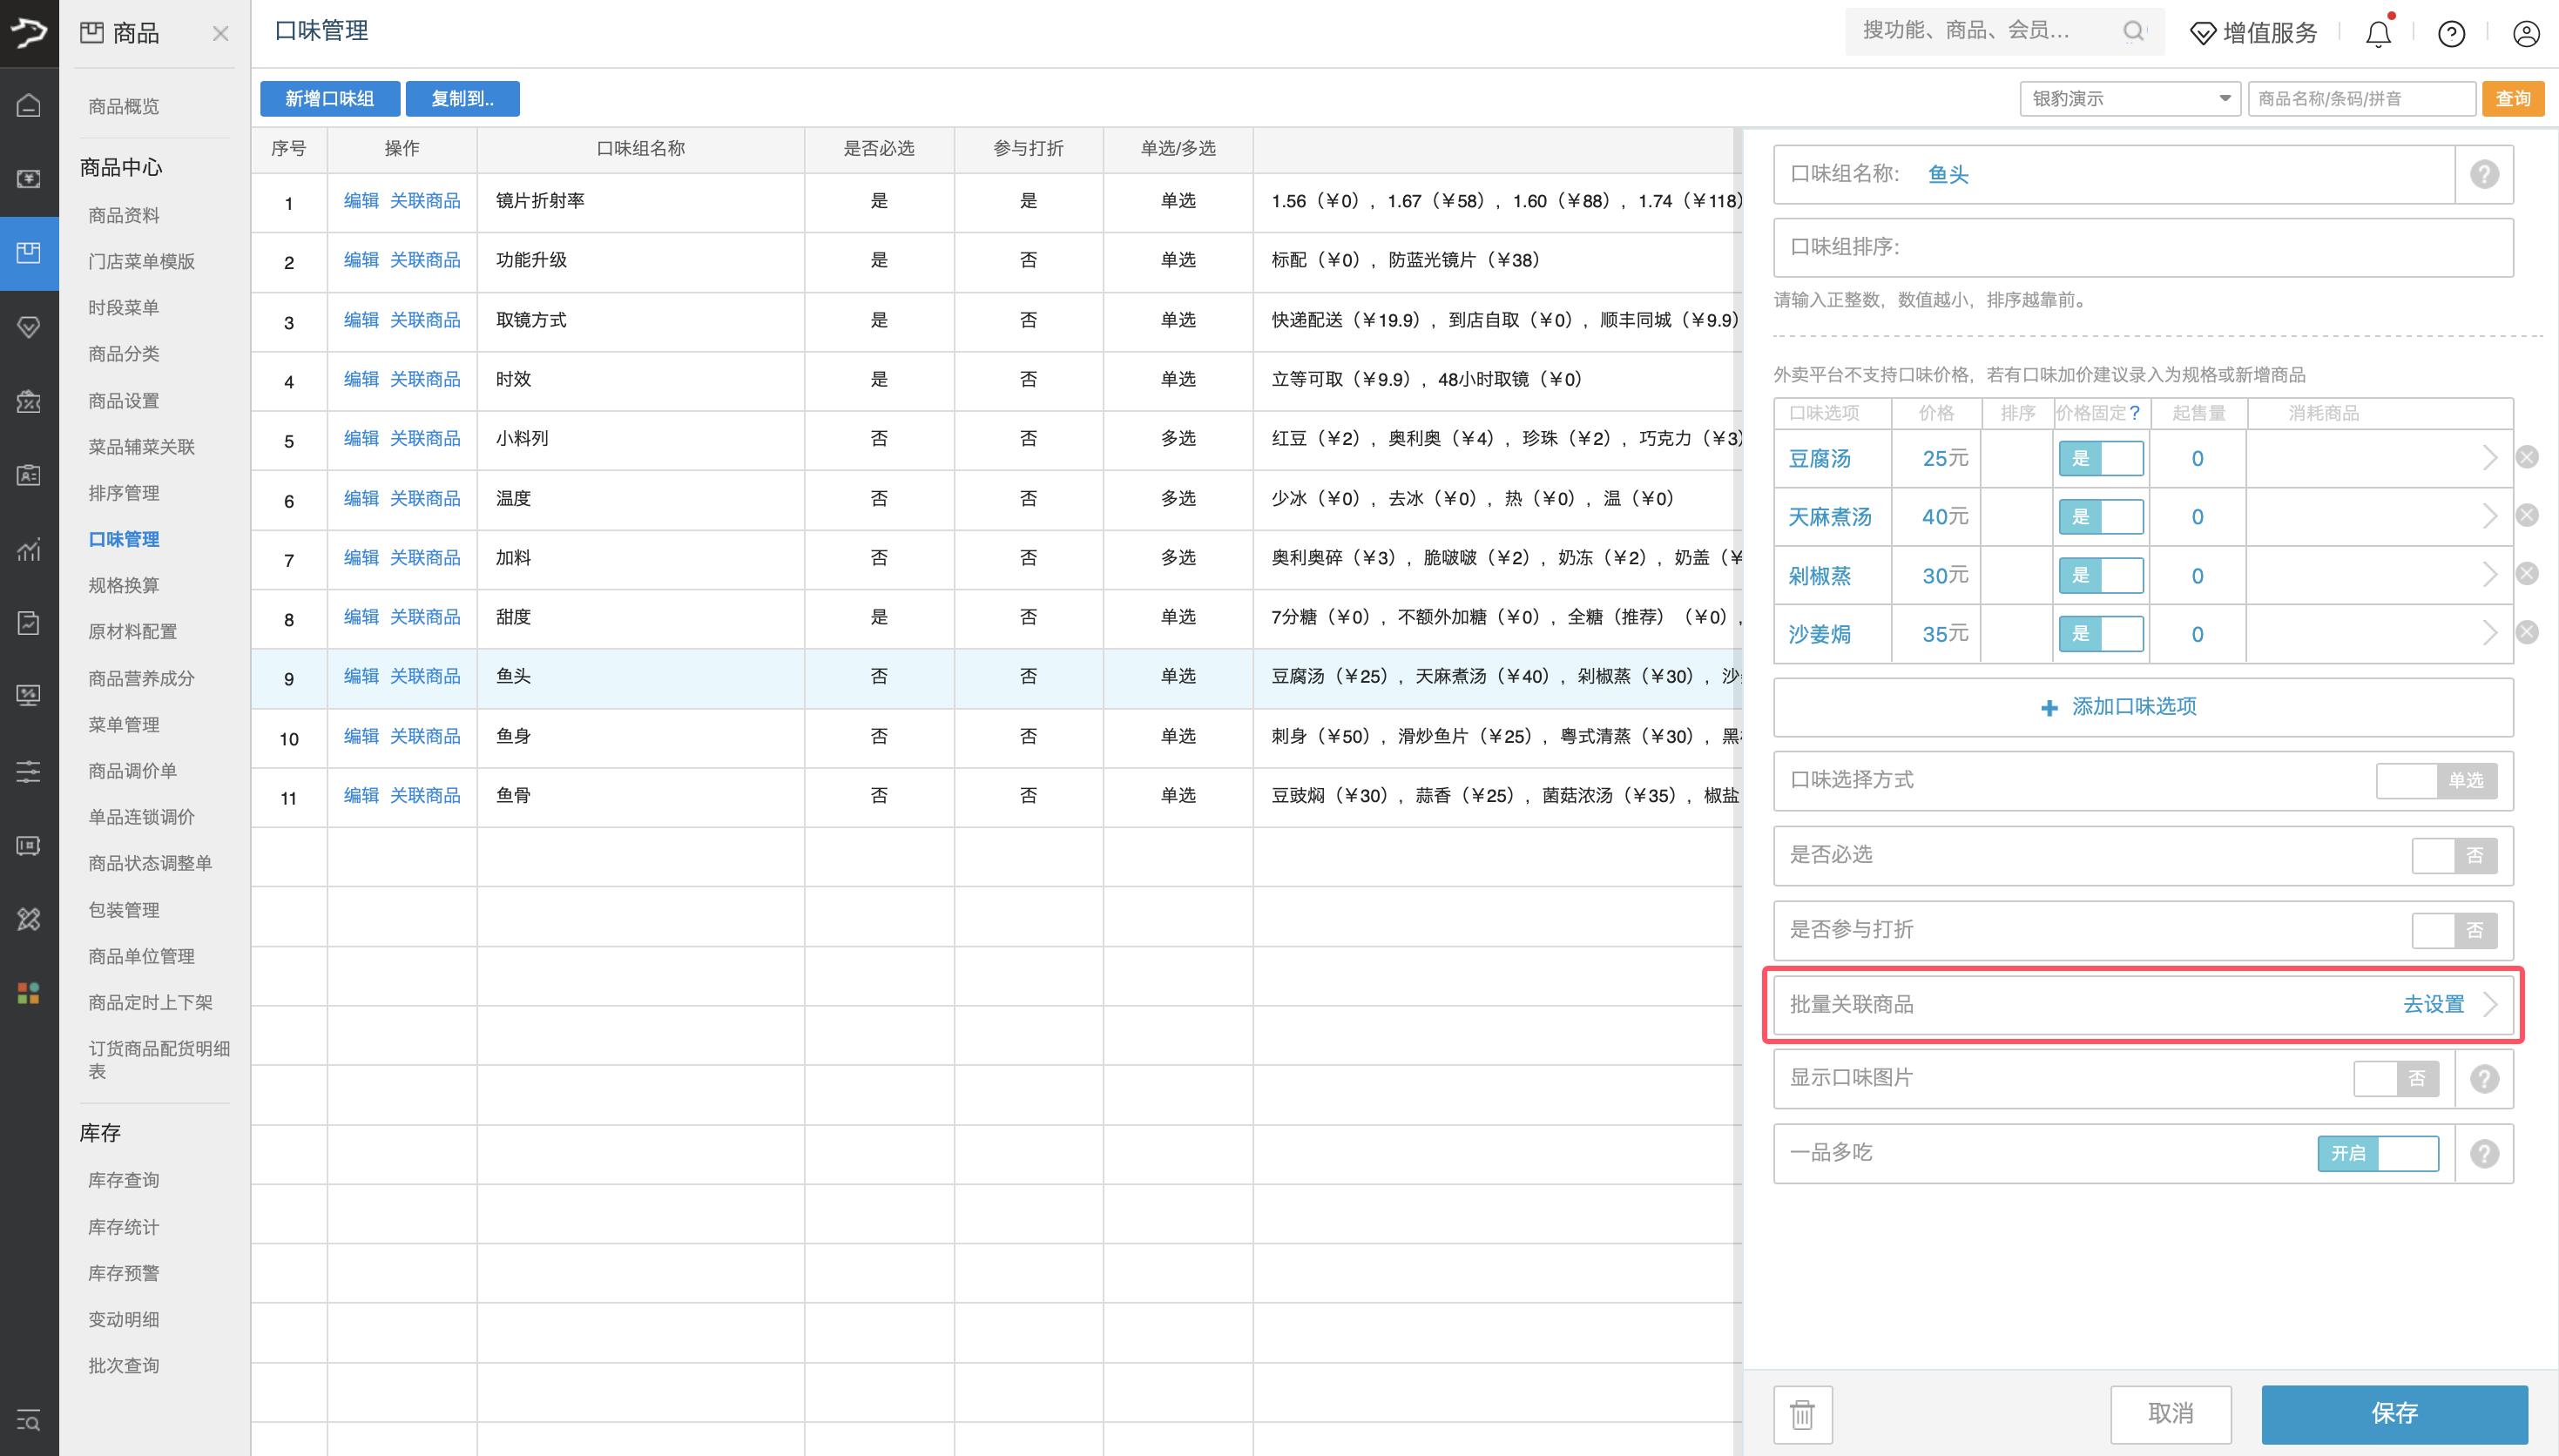Open 批量关联商品 去设置 chevron

coord(2489,1004)
